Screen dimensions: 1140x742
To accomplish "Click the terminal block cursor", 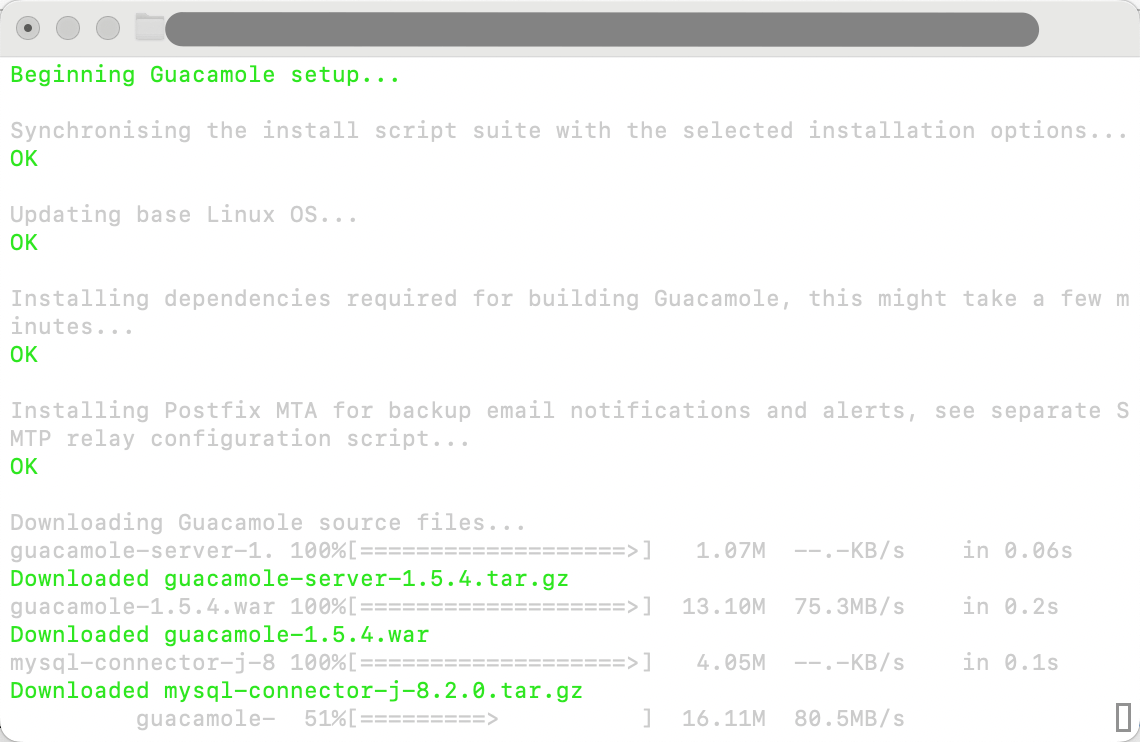I will (x=1121, y=718).
